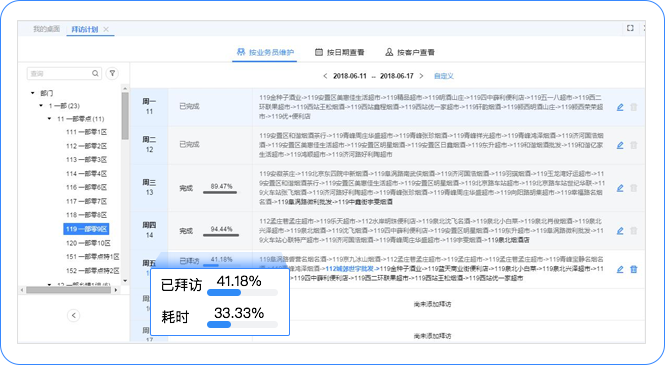The image size is (665, 365).
Task: Delete the 周三 13 visit plan
Action: (634, 188)
